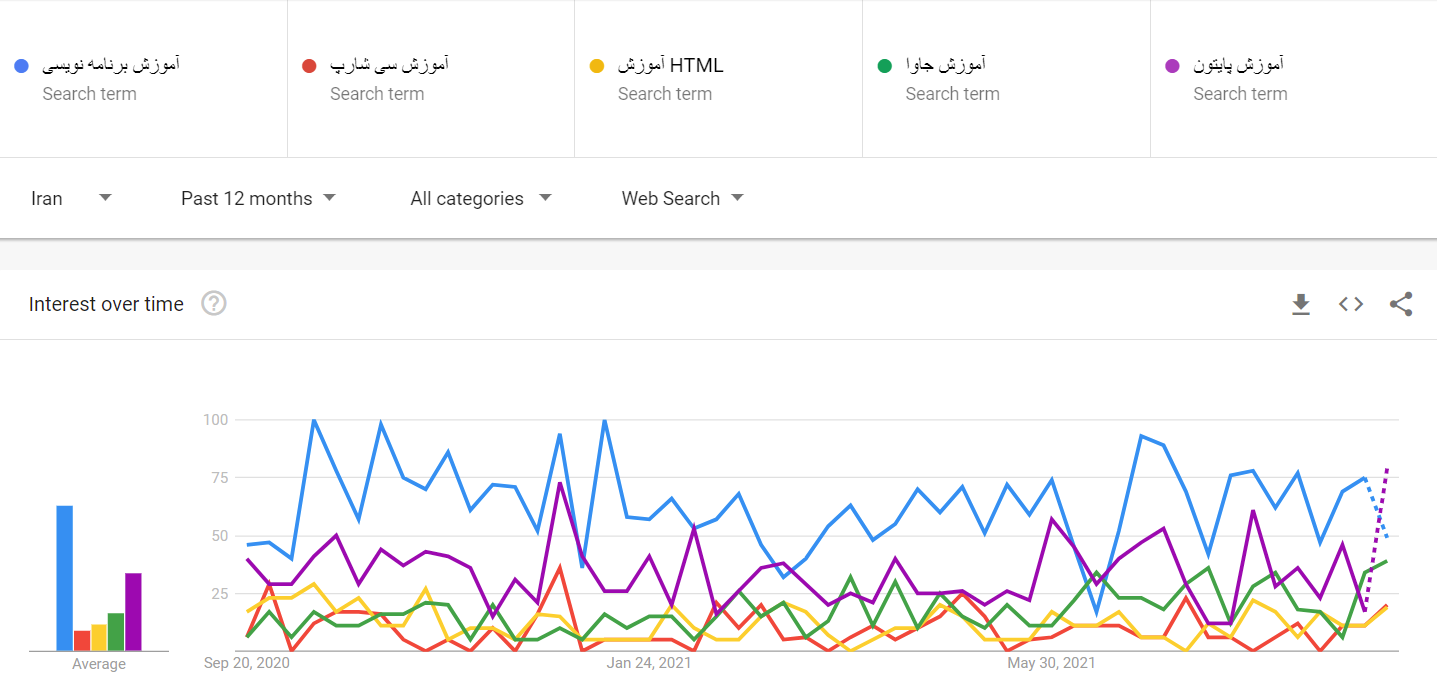Viewport: 1437px width, 682px height.
Task: Select the آموزش جاوا search term
Action: pyautogui.click(x=945, y=66)
